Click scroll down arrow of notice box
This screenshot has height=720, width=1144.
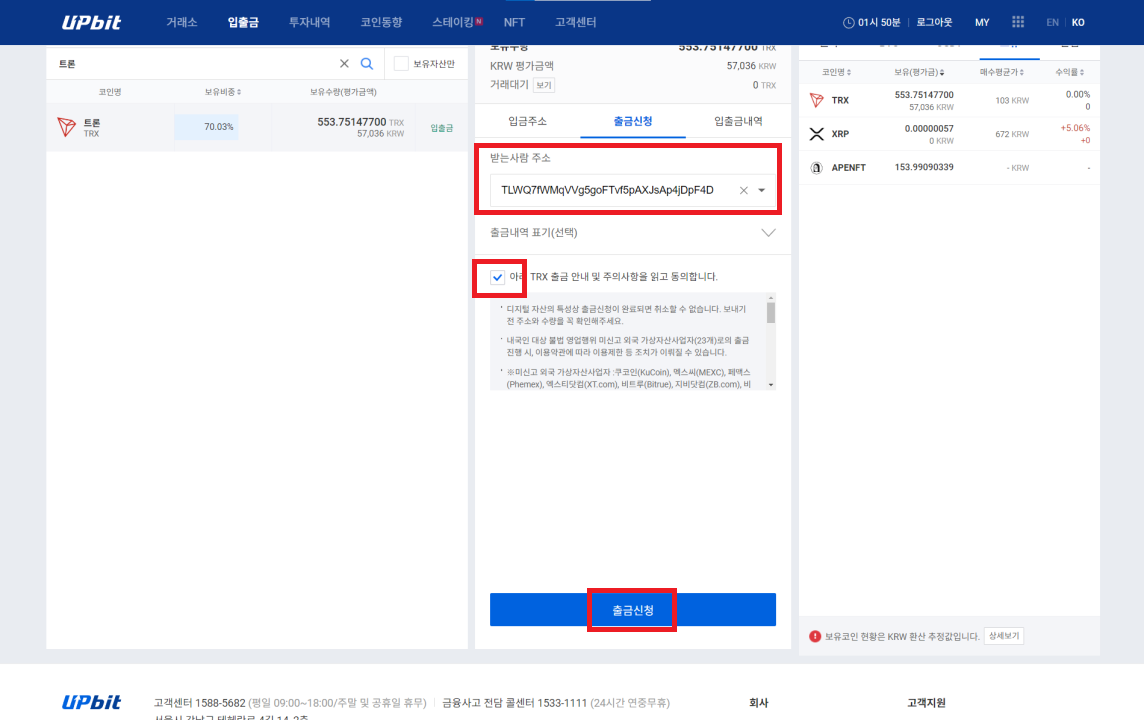coord(770,384)
